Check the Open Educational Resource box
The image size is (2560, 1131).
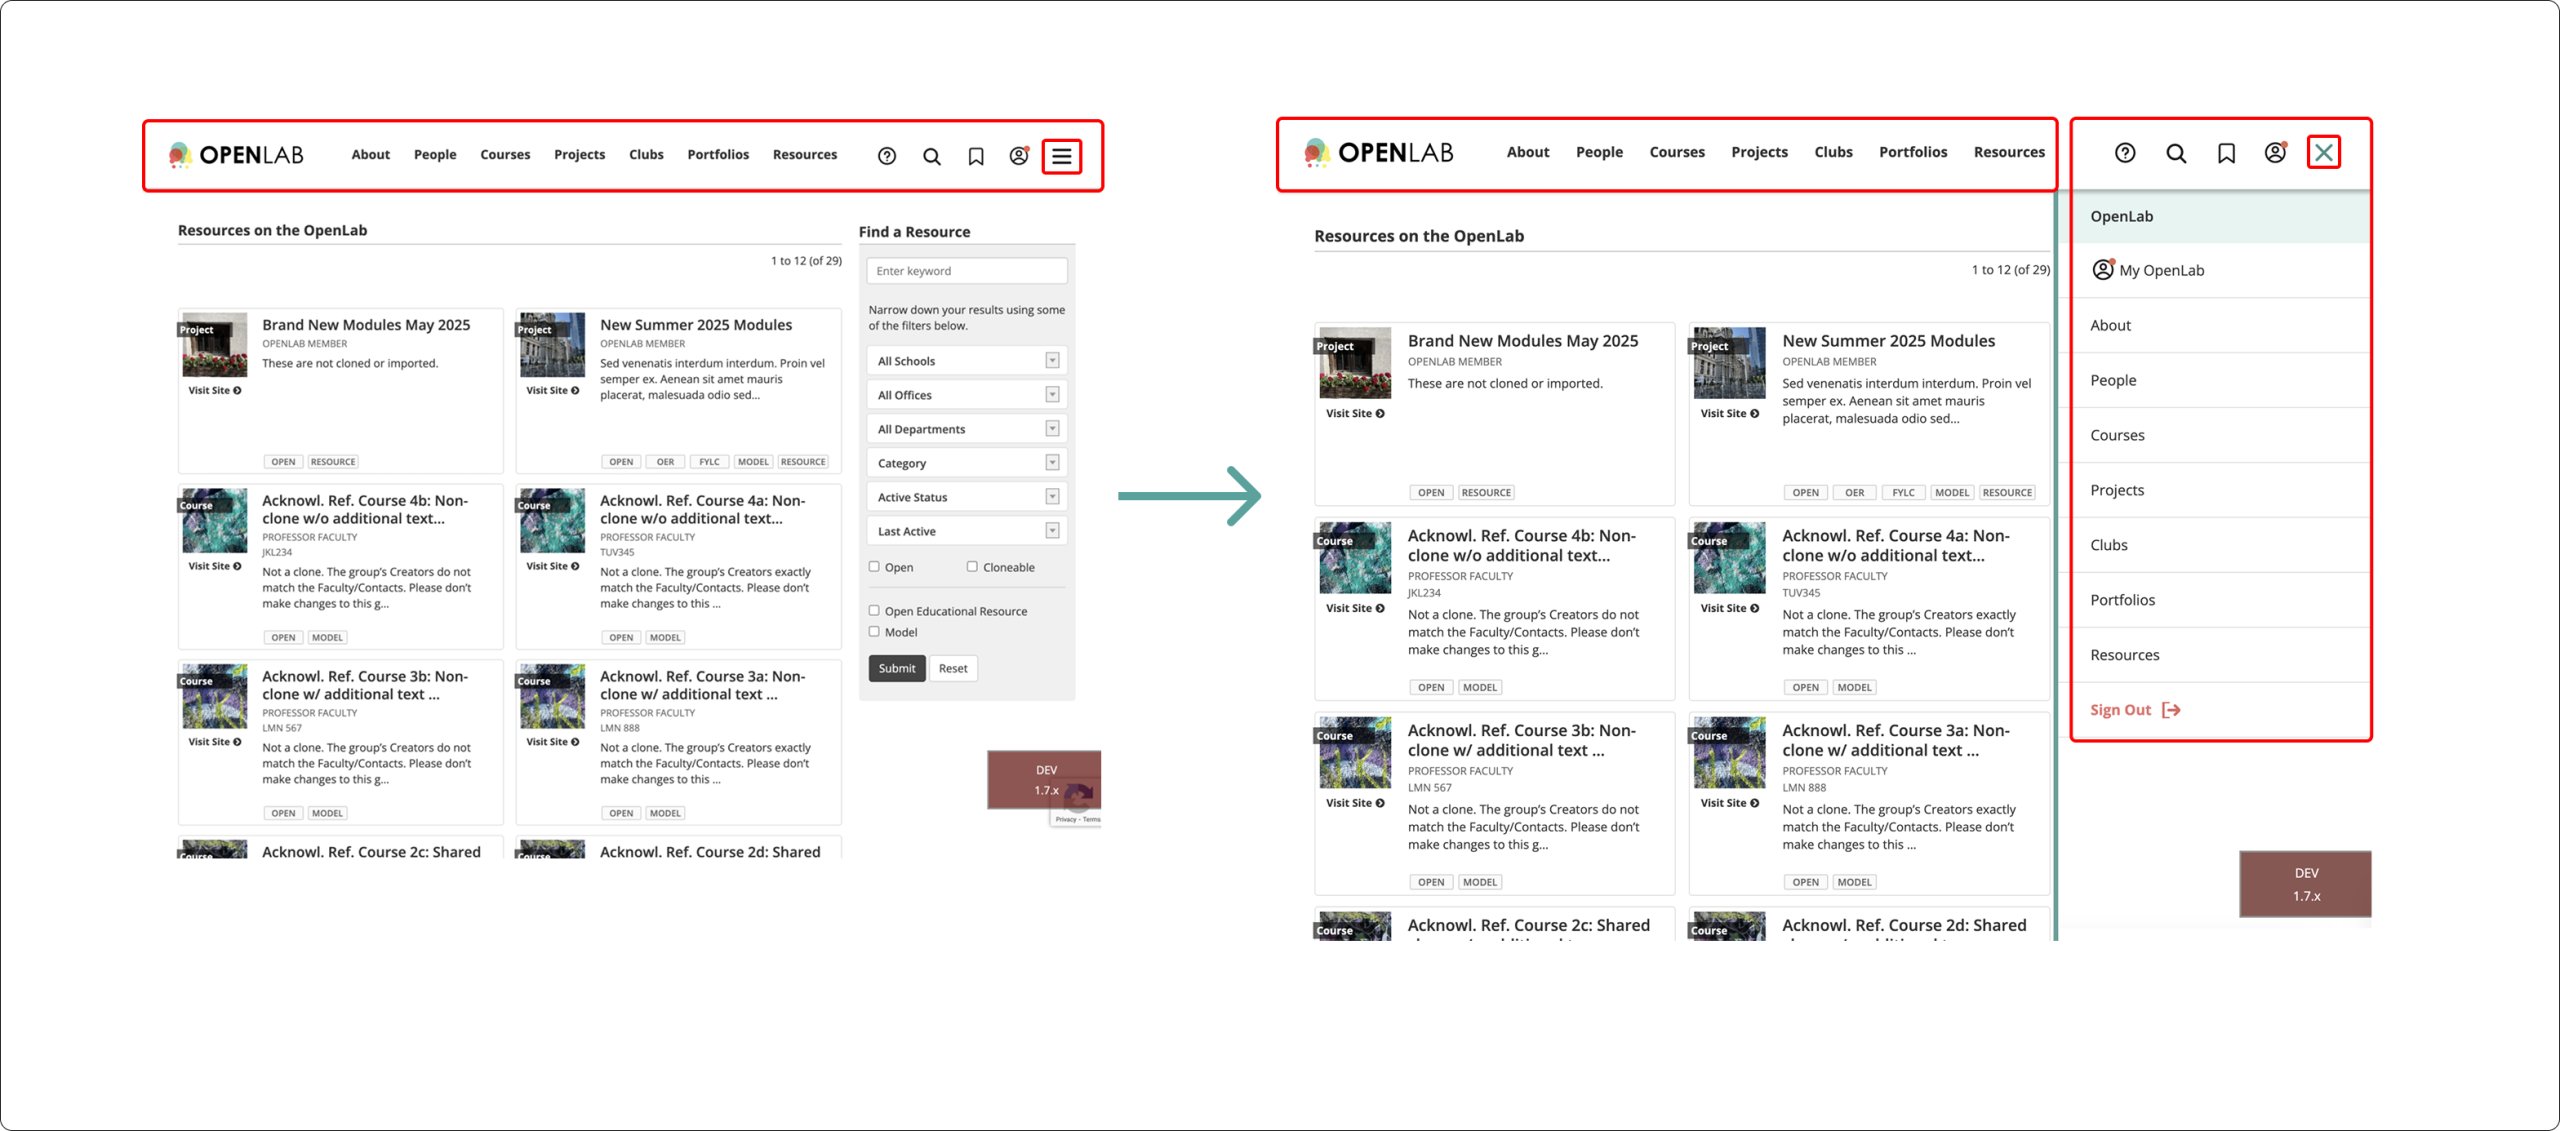click(x=874, y=611)
